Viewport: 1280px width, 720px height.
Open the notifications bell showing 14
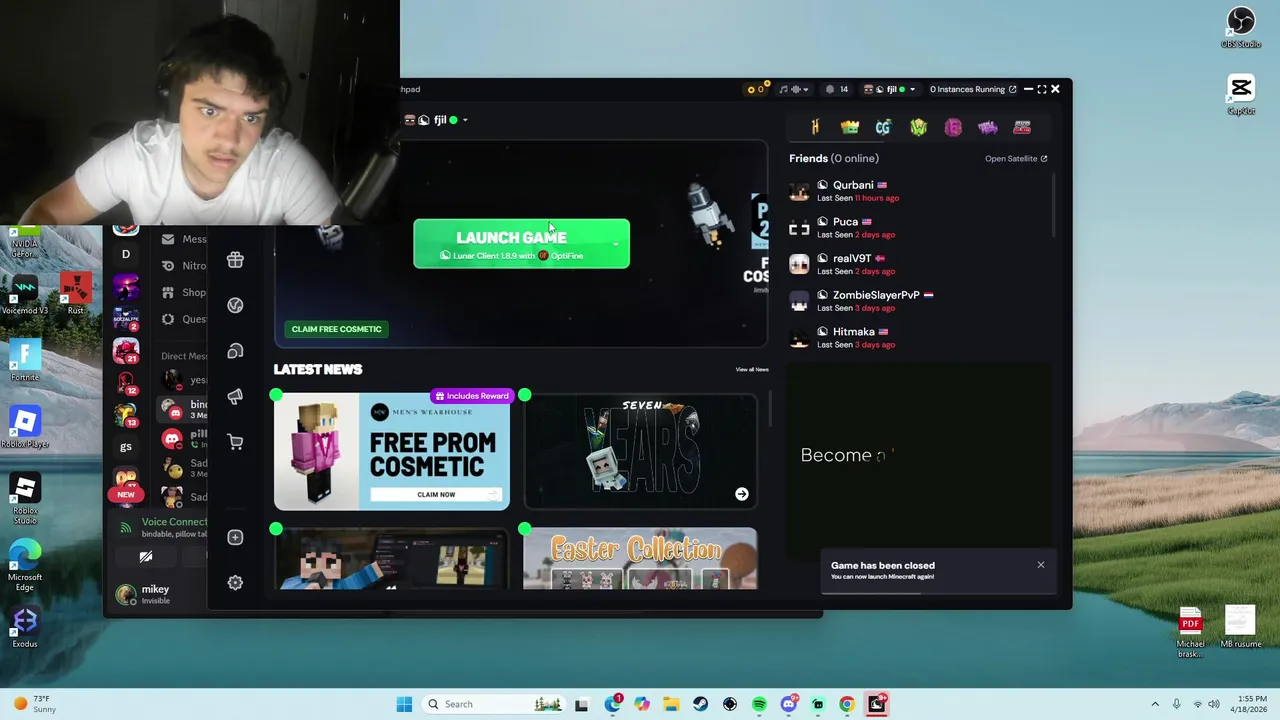(x=836, y=89)
